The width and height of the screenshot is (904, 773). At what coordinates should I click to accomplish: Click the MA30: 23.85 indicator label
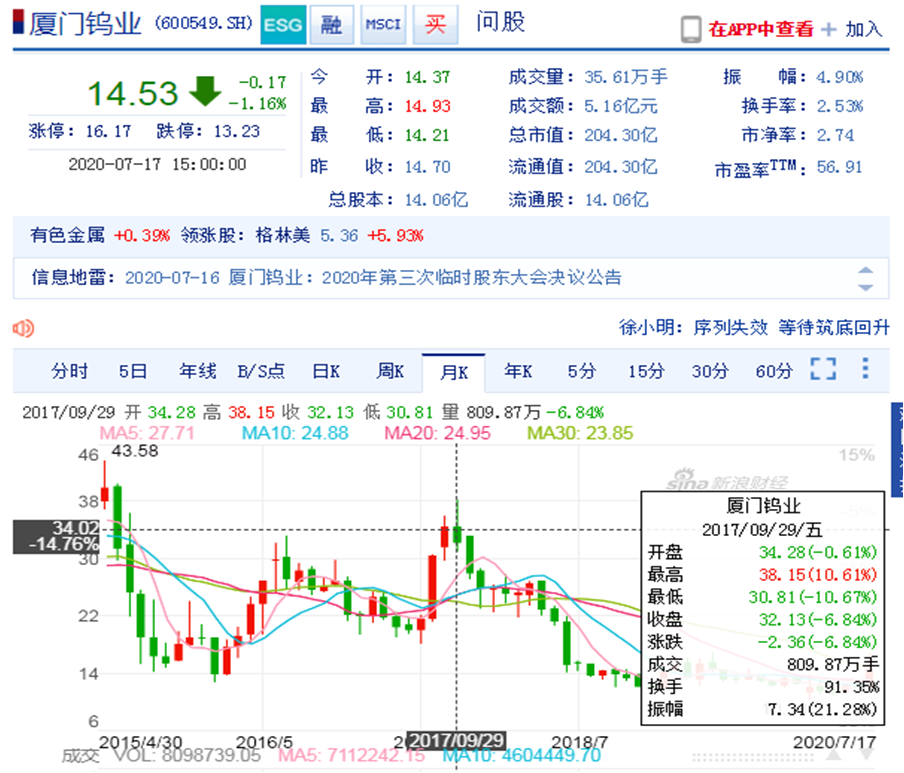point(580,433)
